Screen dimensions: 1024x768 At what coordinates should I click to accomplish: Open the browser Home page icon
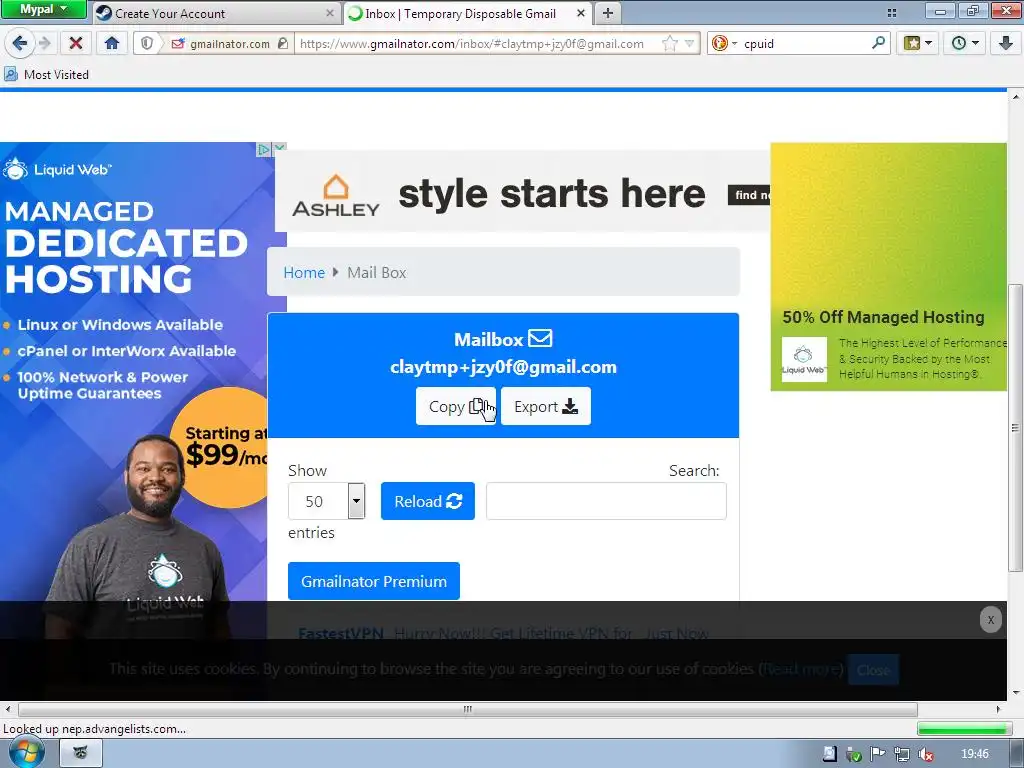coord(112,44)
